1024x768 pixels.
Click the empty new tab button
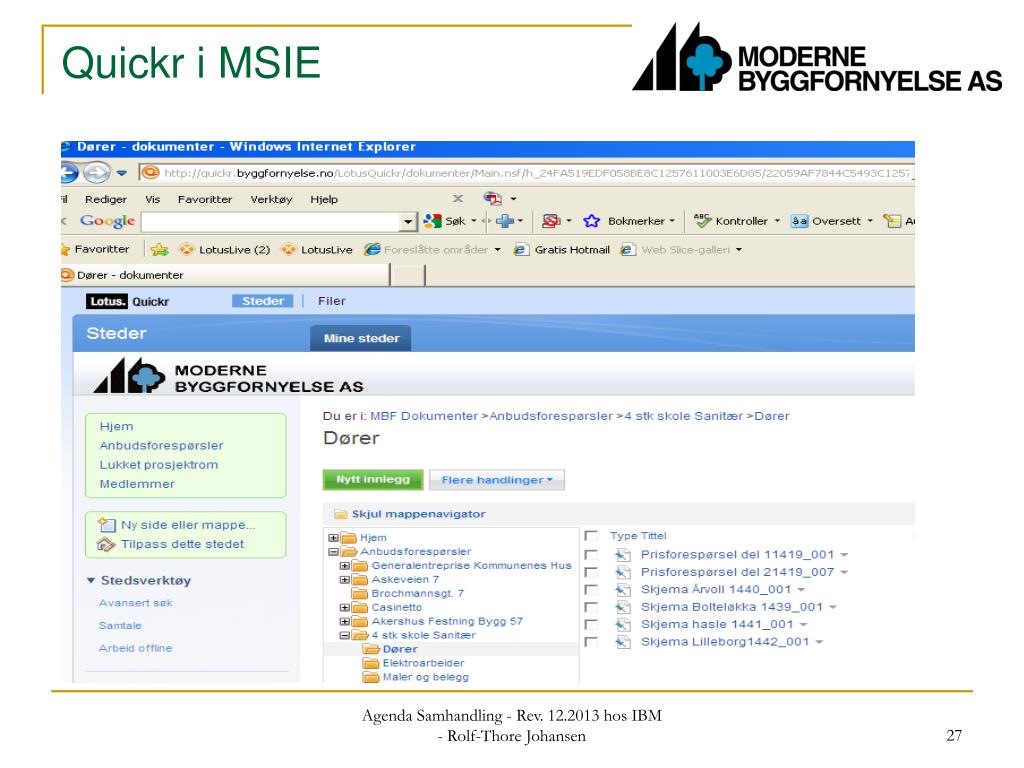pos(409,275)
